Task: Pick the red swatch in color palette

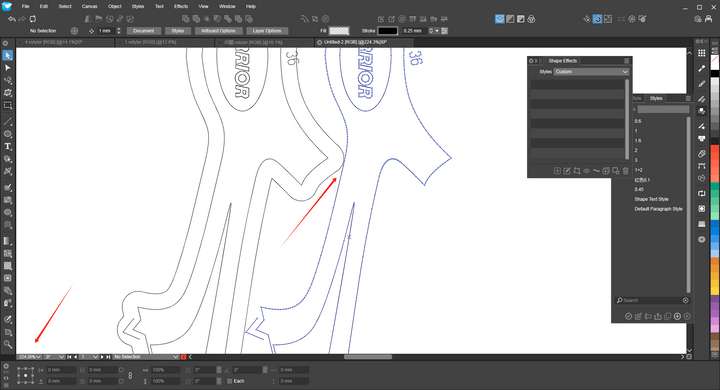Action: tap(715, 163)
